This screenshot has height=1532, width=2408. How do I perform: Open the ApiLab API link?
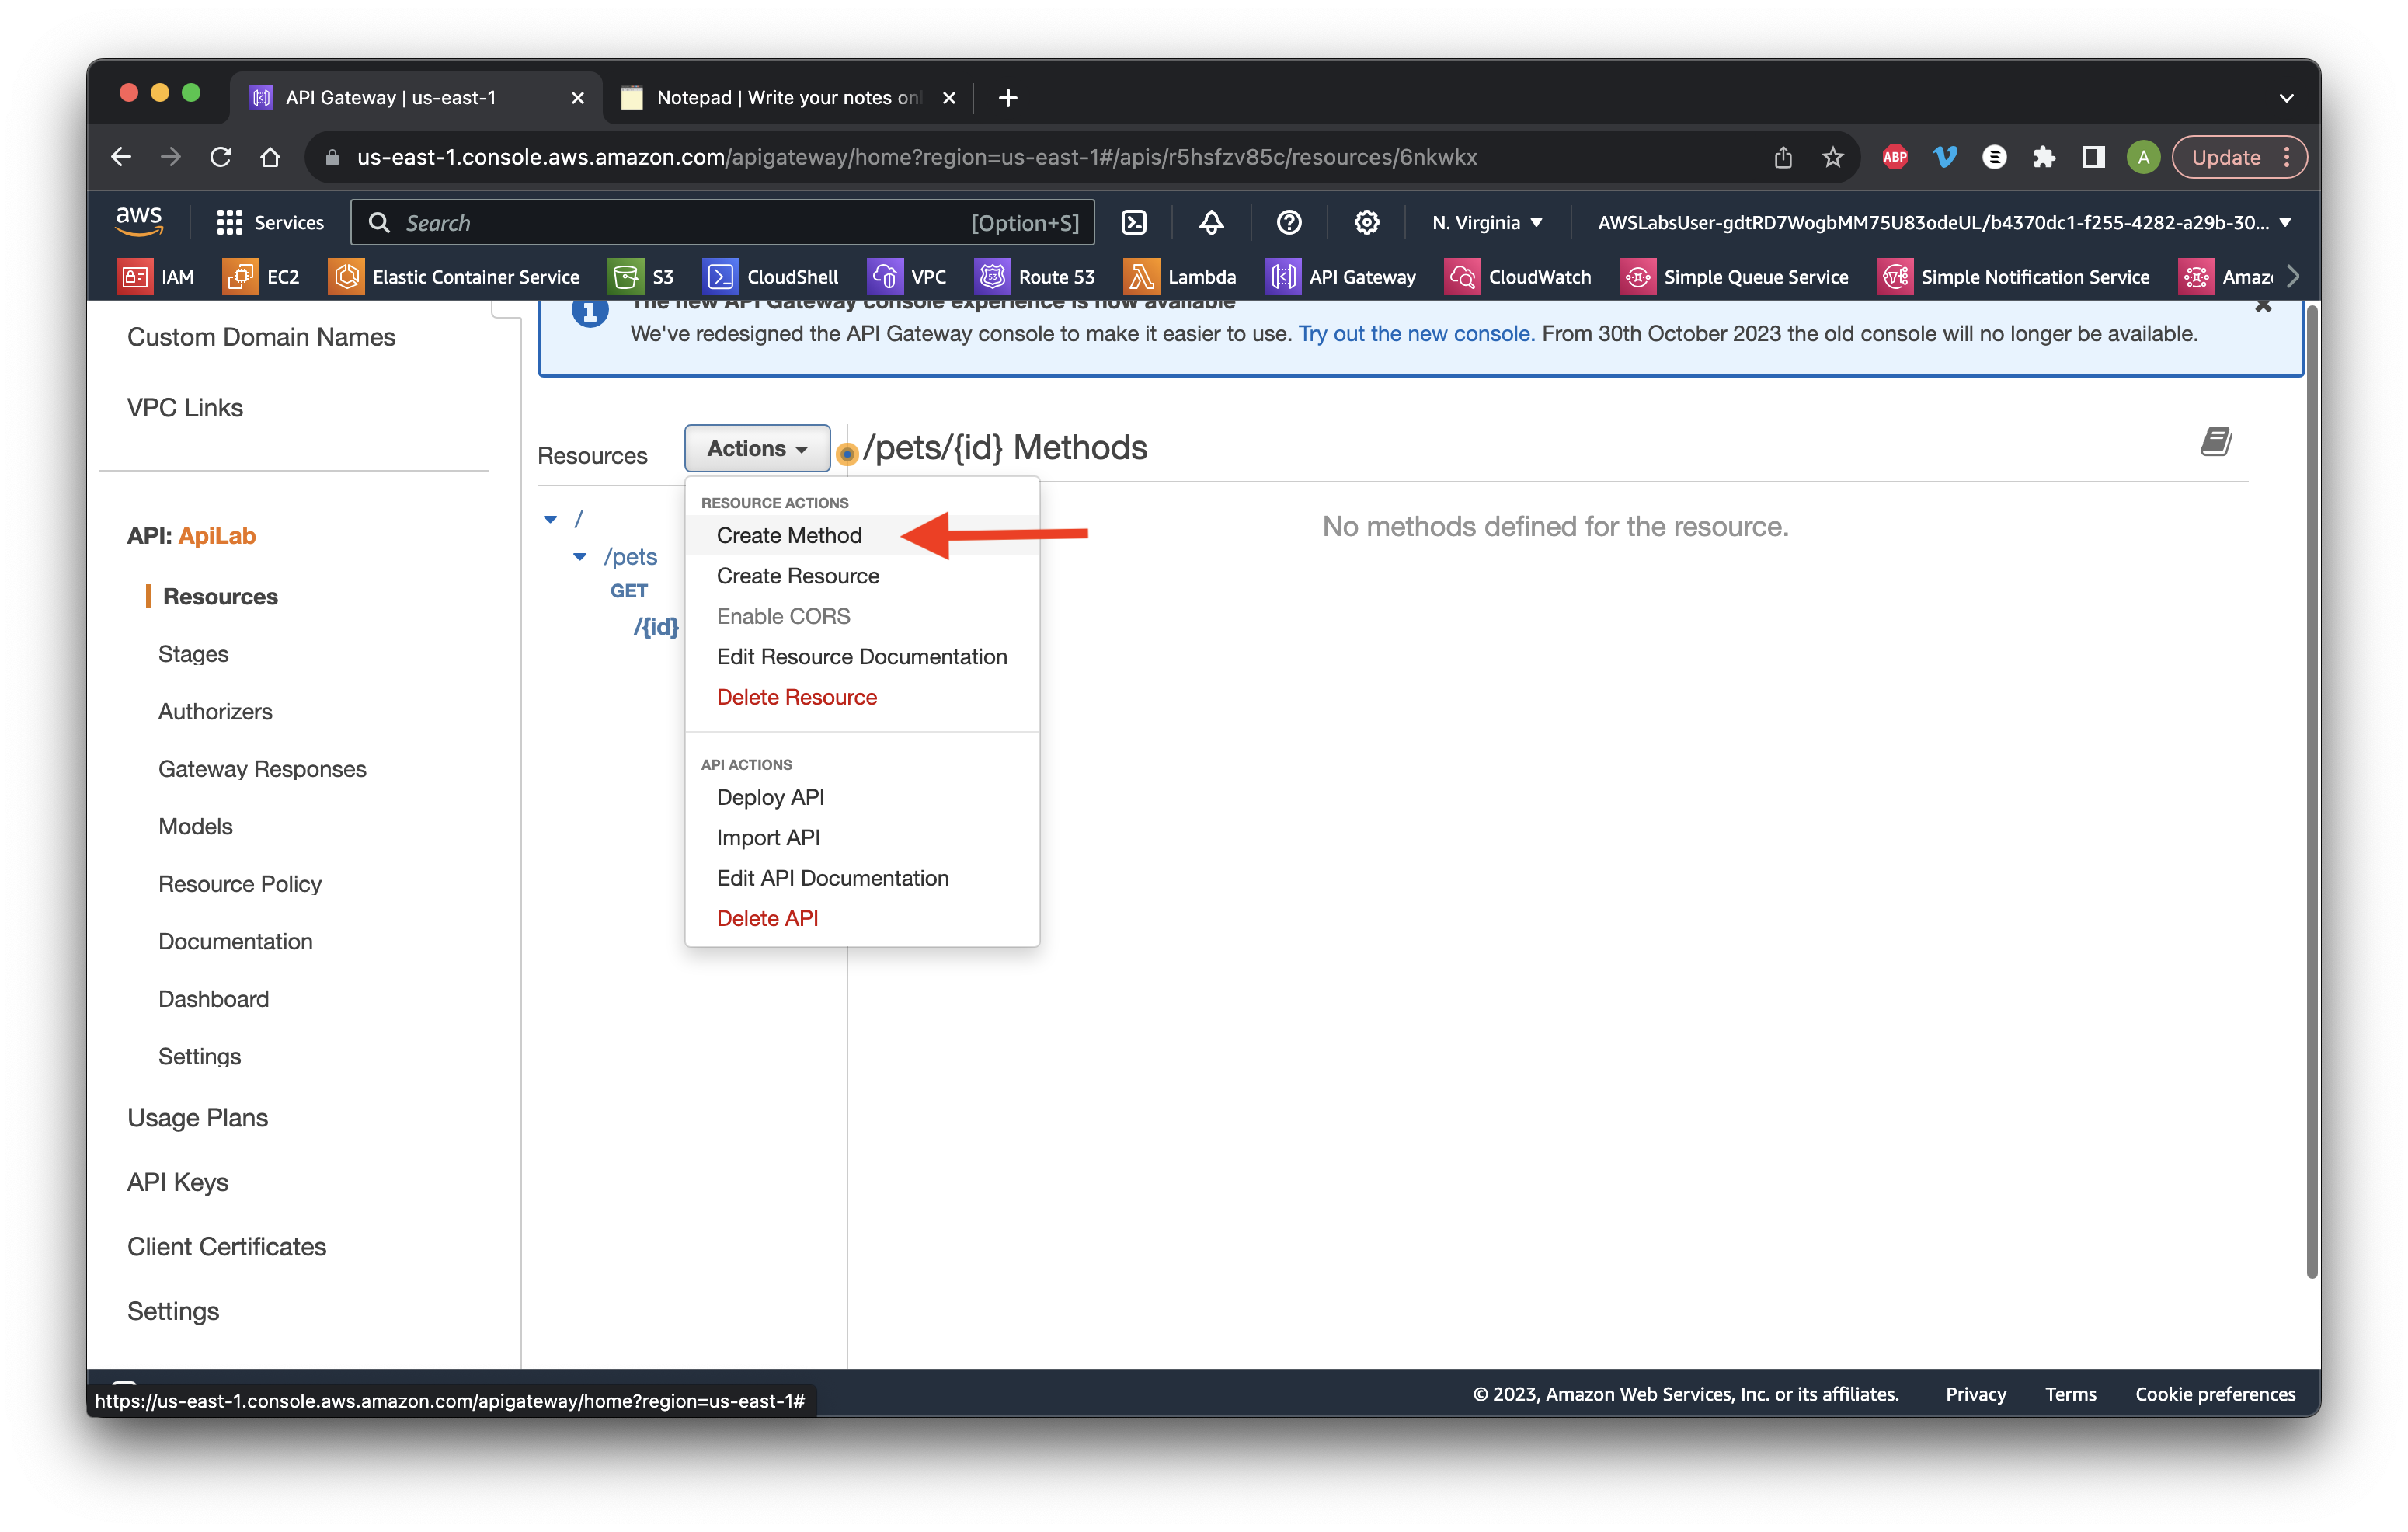pyautogui.click(x=217, y=535)
